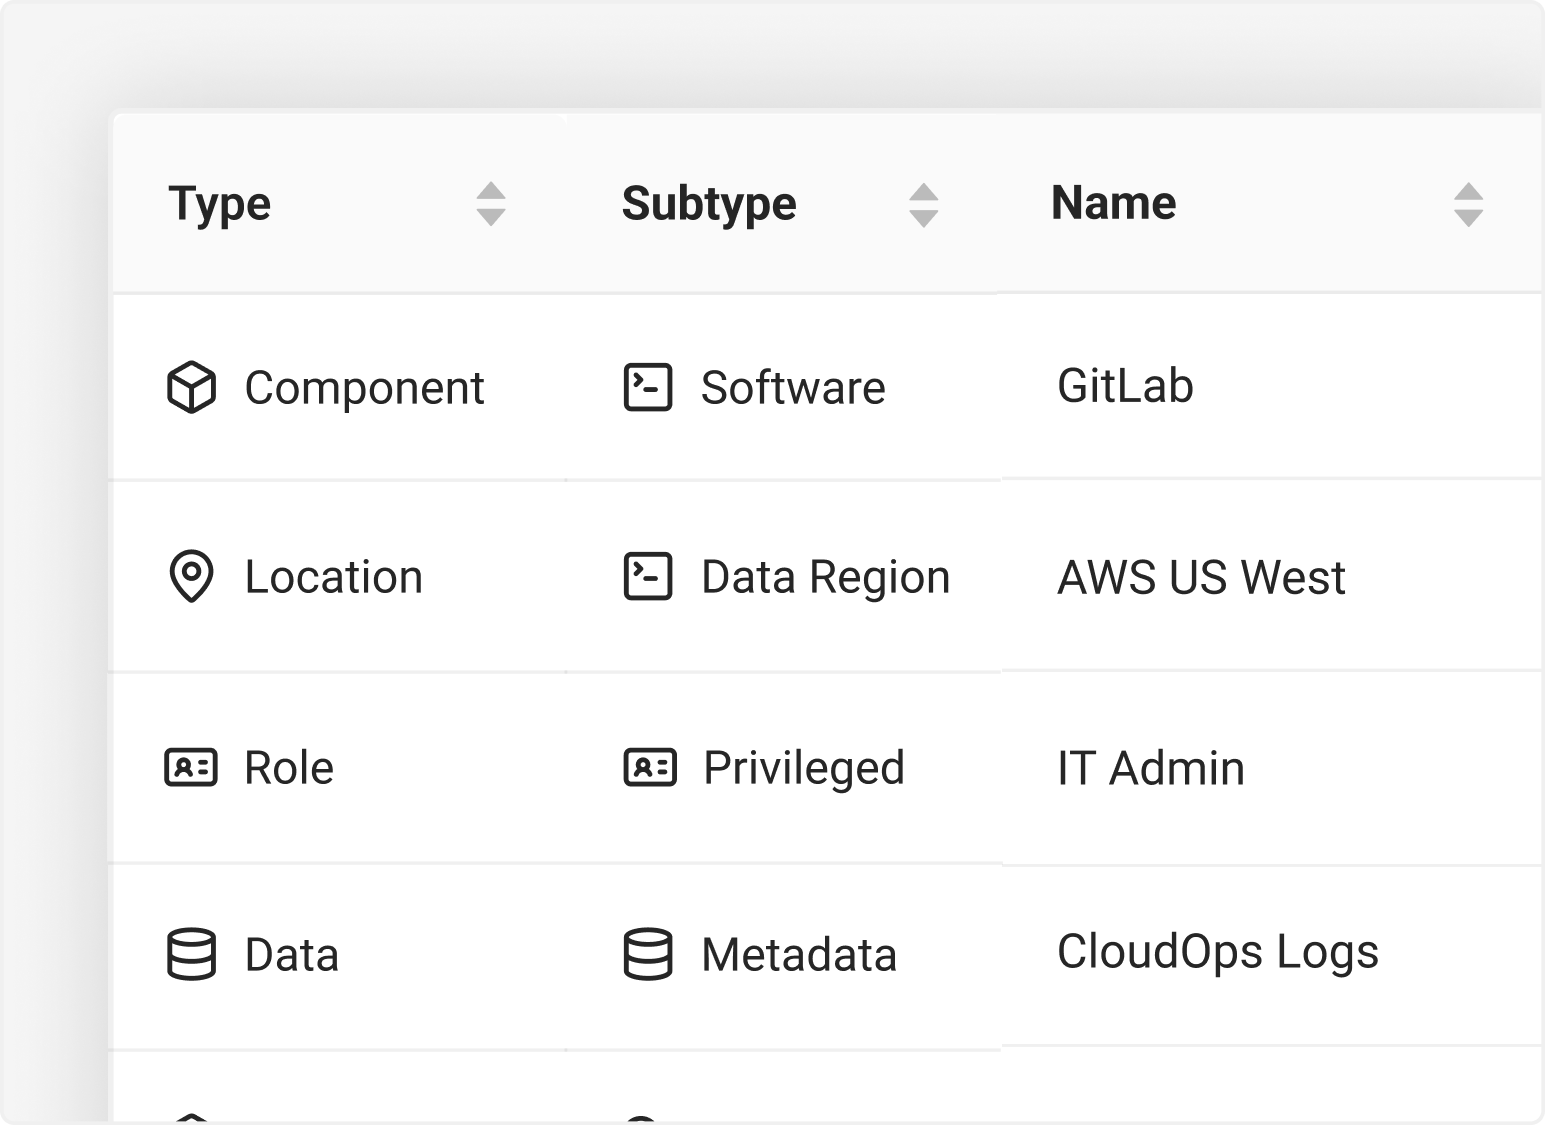Click the Name column header label
This screenshot has width=1545, height=1125.
coord(1113,203)
